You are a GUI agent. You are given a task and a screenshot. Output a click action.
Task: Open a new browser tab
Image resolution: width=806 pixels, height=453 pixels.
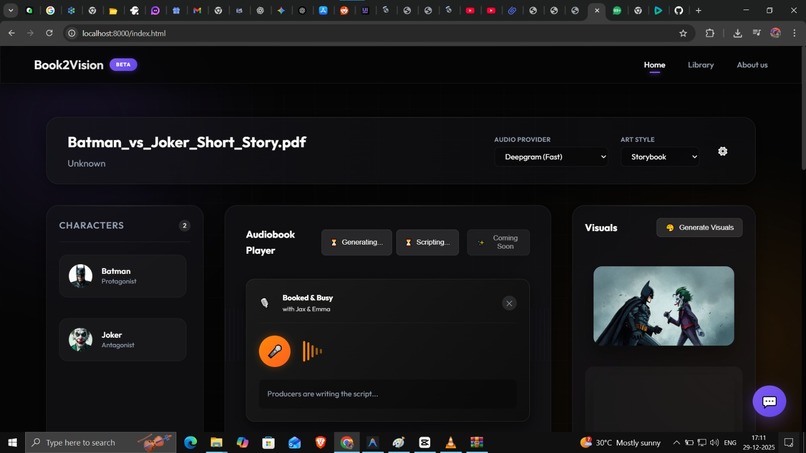tap(698, 10)
